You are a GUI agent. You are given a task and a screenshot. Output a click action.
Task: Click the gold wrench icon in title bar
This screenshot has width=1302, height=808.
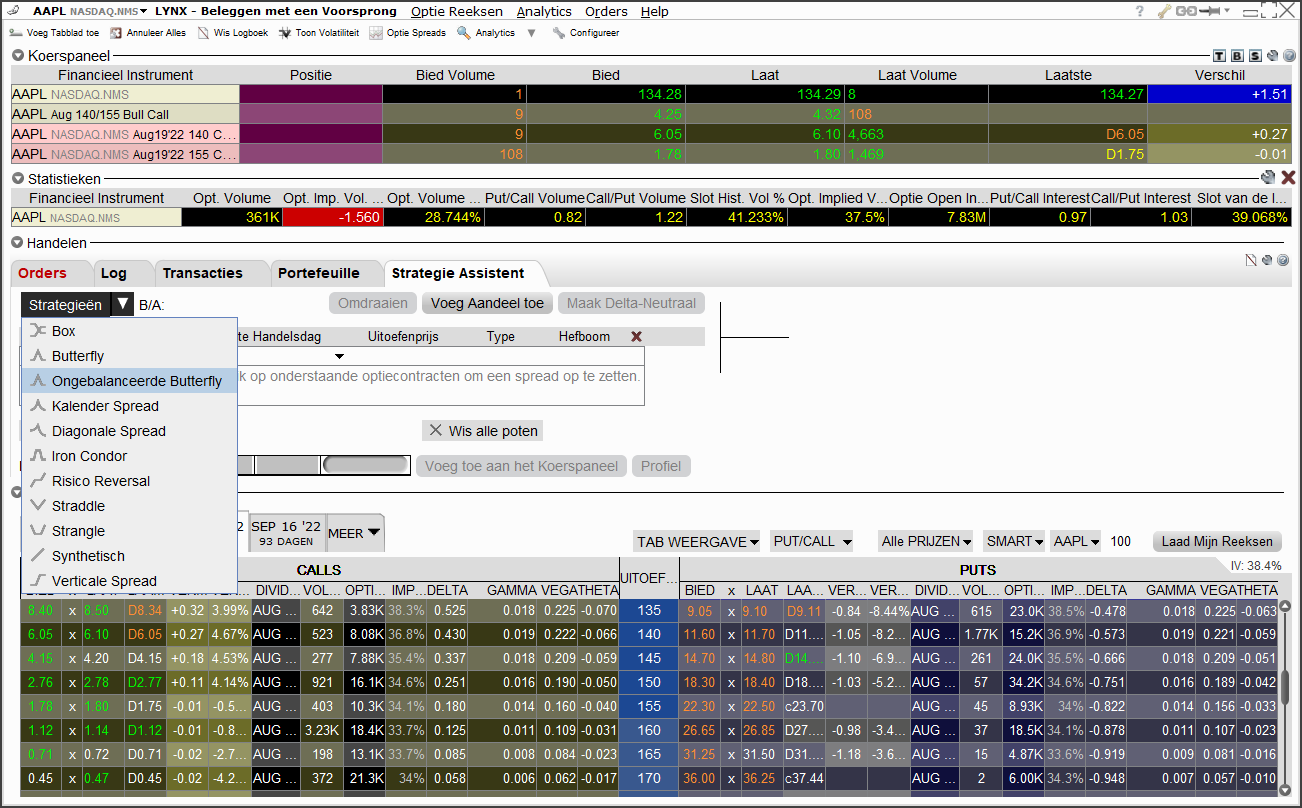point(1164,12)
